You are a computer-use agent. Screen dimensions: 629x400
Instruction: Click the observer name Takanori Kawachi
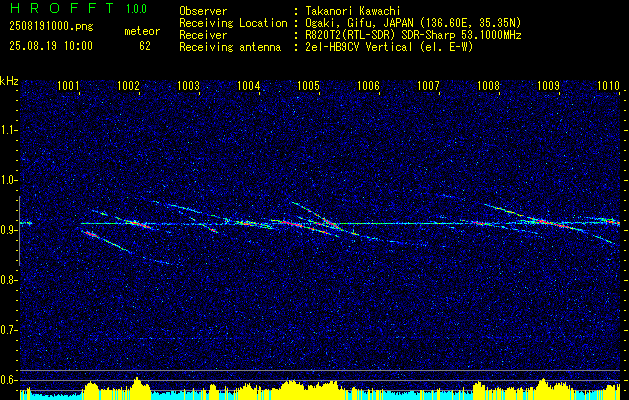tap(352, 11)
